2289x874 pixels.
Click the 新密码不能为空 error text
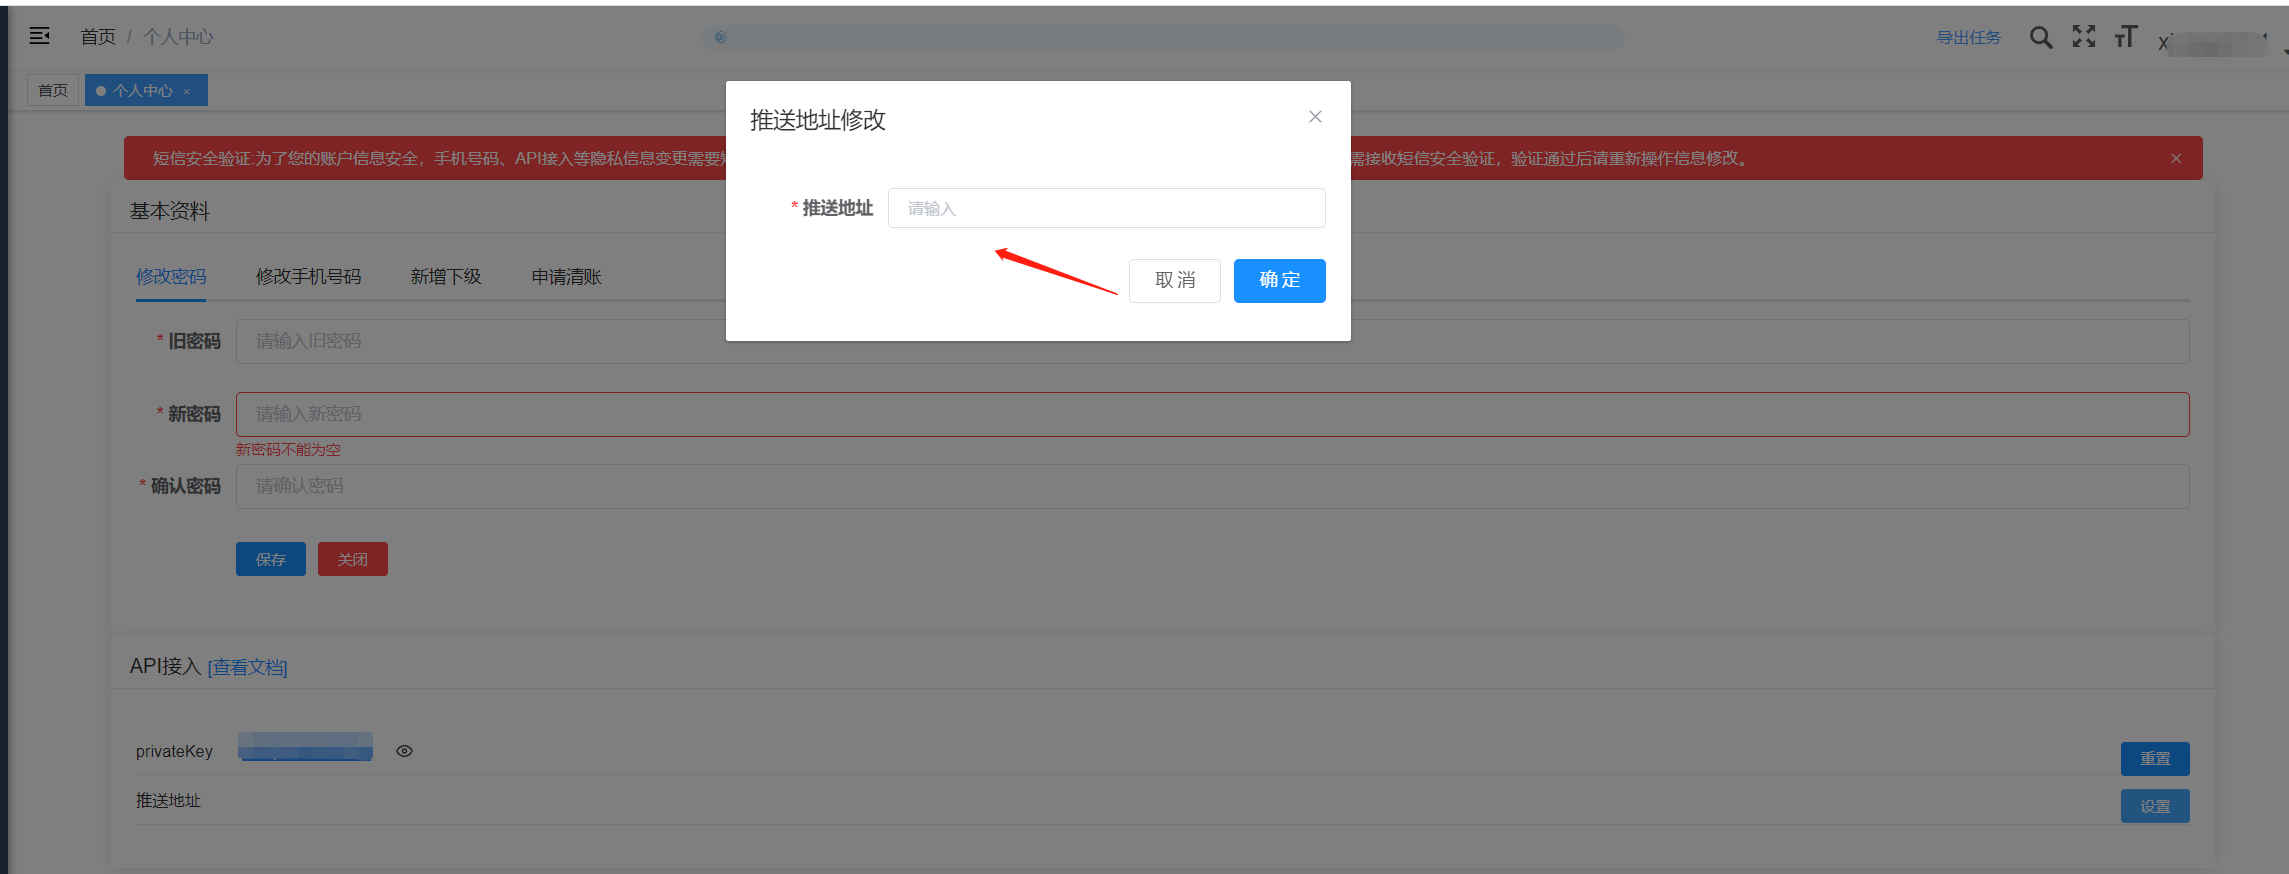(288, 450)
